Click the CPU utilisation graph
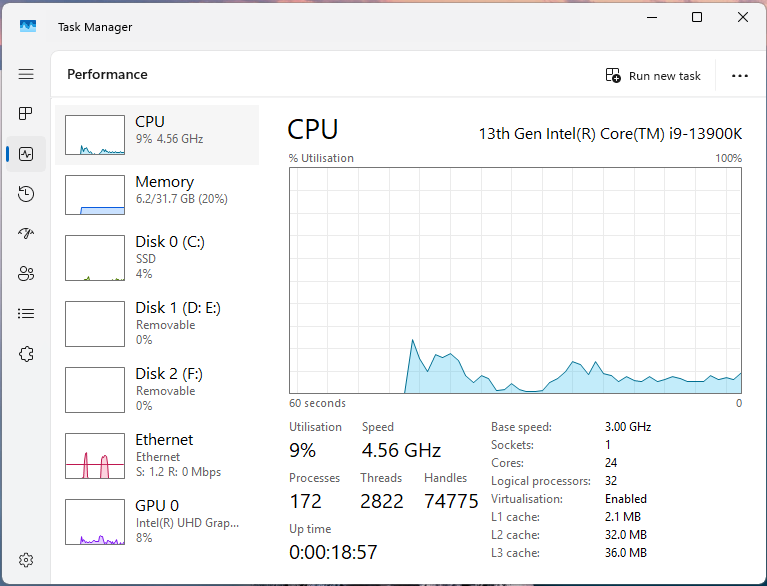The image size is (767, 586). 515,280
